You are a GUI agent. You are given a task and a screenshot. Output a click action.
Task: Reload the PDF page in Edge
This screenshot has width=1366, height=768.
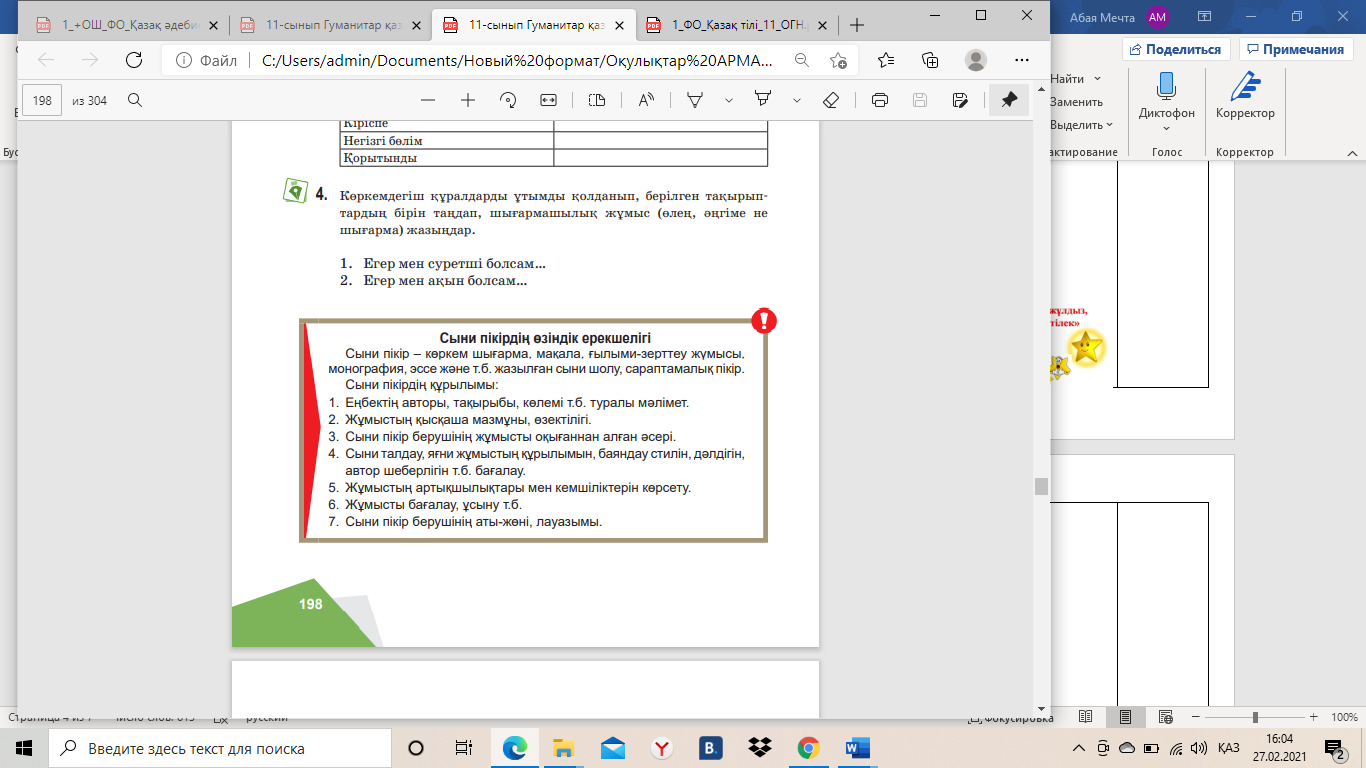click(133, 60)
